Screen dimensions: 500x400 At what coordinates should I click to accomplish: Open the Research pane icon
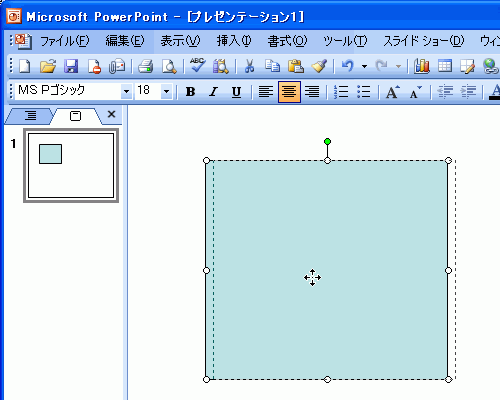pyautogui.click(x=221, y=66)
